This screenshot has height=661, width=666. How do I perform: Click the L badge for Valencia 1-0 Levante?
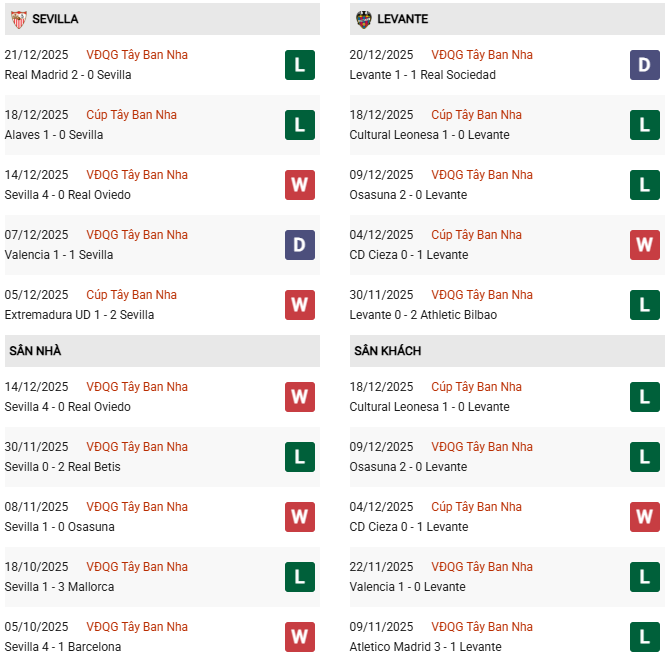point(645,577)
